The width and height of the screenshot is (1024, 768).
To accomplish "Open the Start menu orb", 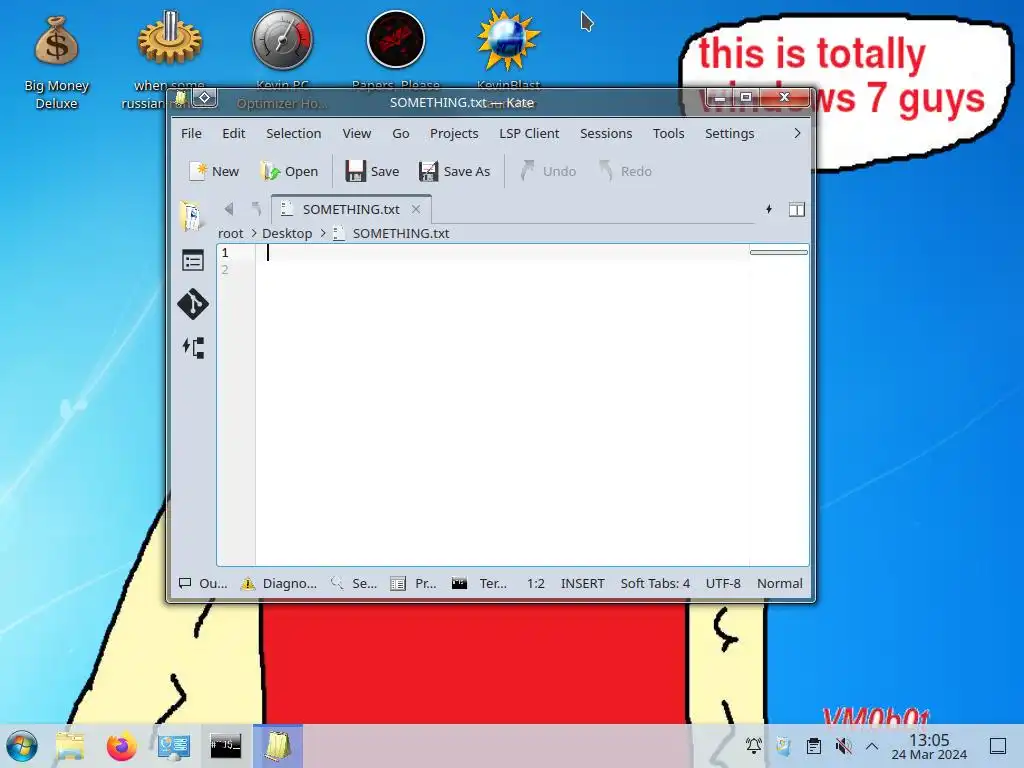I will point(22,746).
